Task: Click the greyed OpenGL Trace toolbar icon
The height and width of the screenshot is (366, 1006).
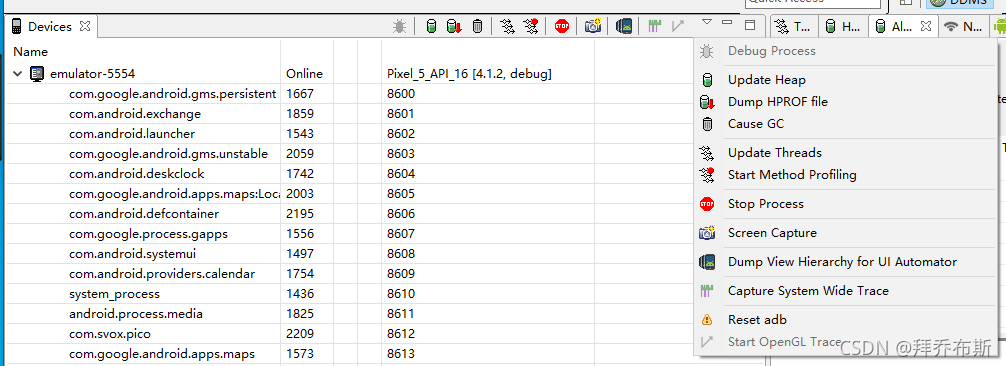Action: [678, 26]
